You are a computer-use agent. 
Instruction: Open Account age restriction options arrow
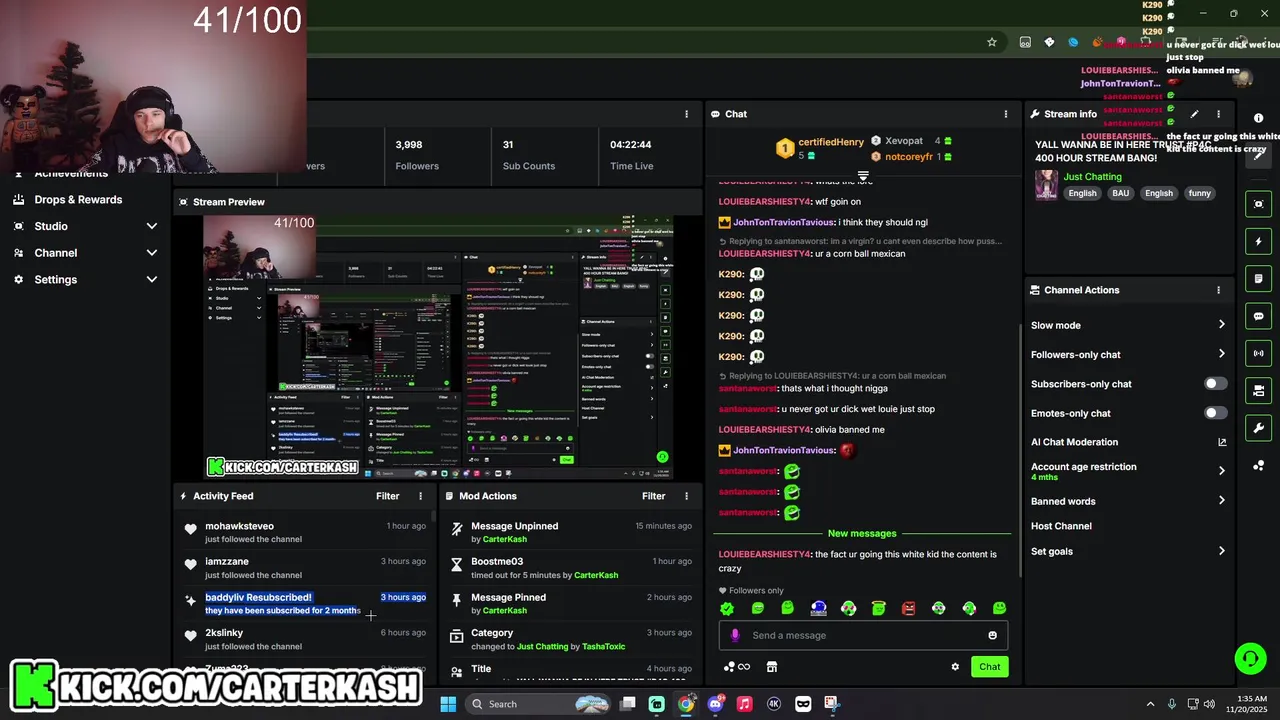click(x=1221, y=470)
